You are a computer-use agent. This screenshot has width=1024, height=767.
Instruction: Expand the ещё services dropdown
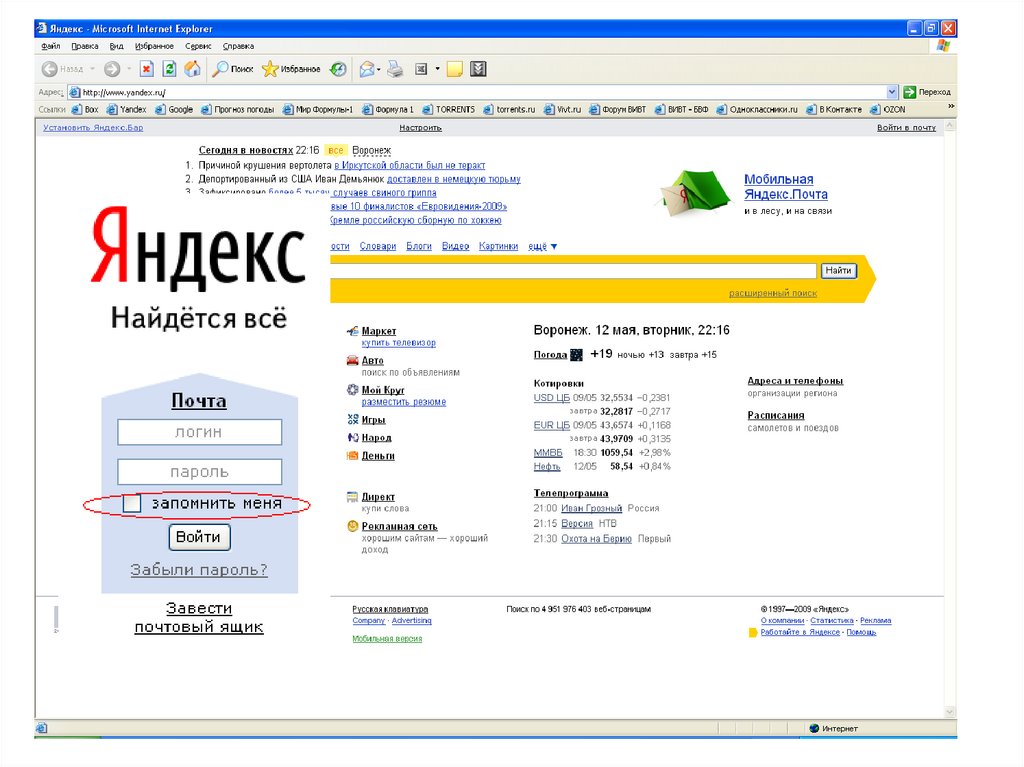coord(543,246)
